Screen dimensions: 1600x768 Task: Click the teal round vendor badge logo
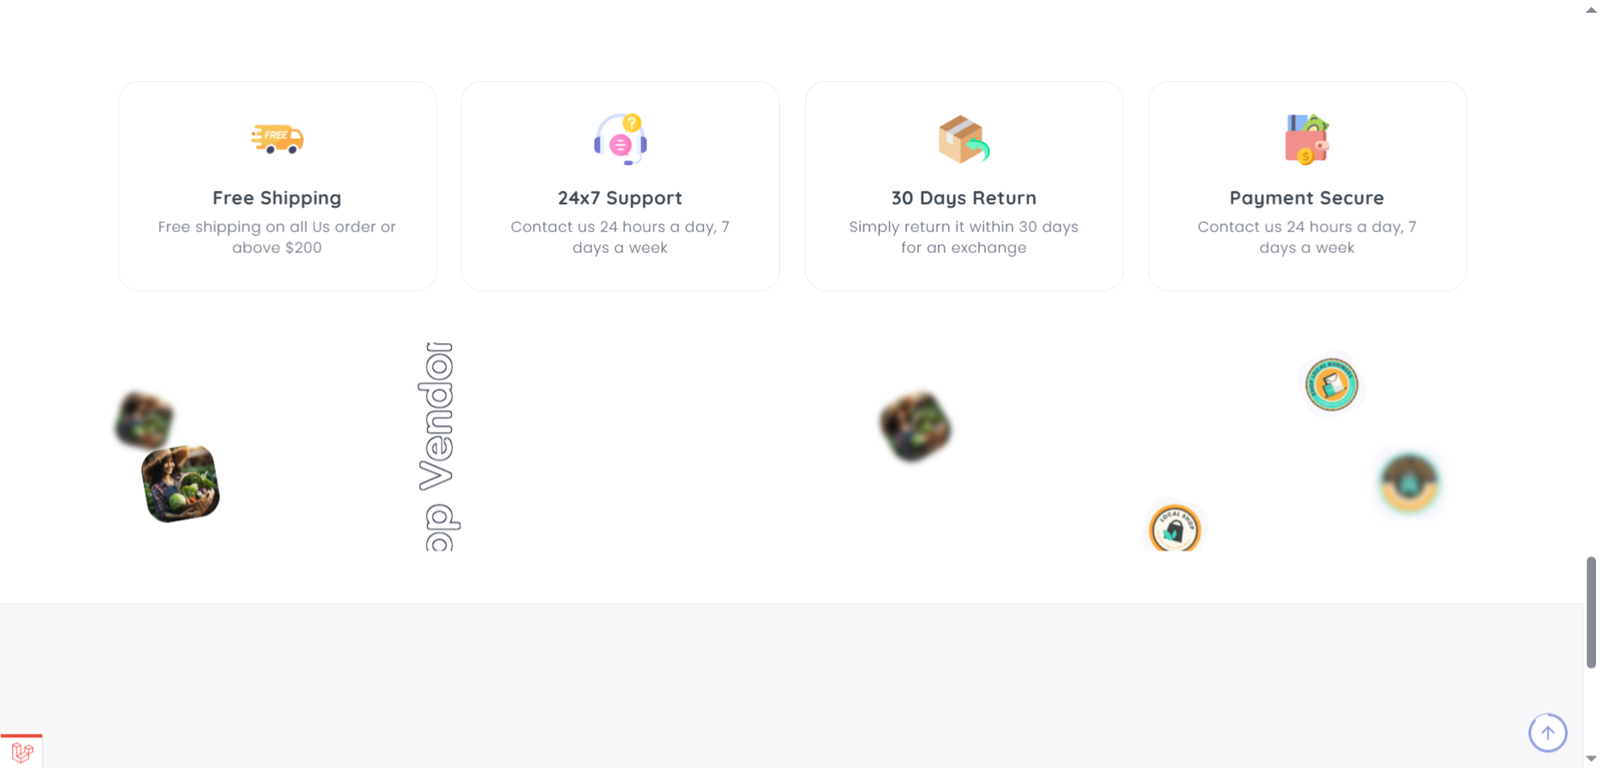(x=1331, y=384)
